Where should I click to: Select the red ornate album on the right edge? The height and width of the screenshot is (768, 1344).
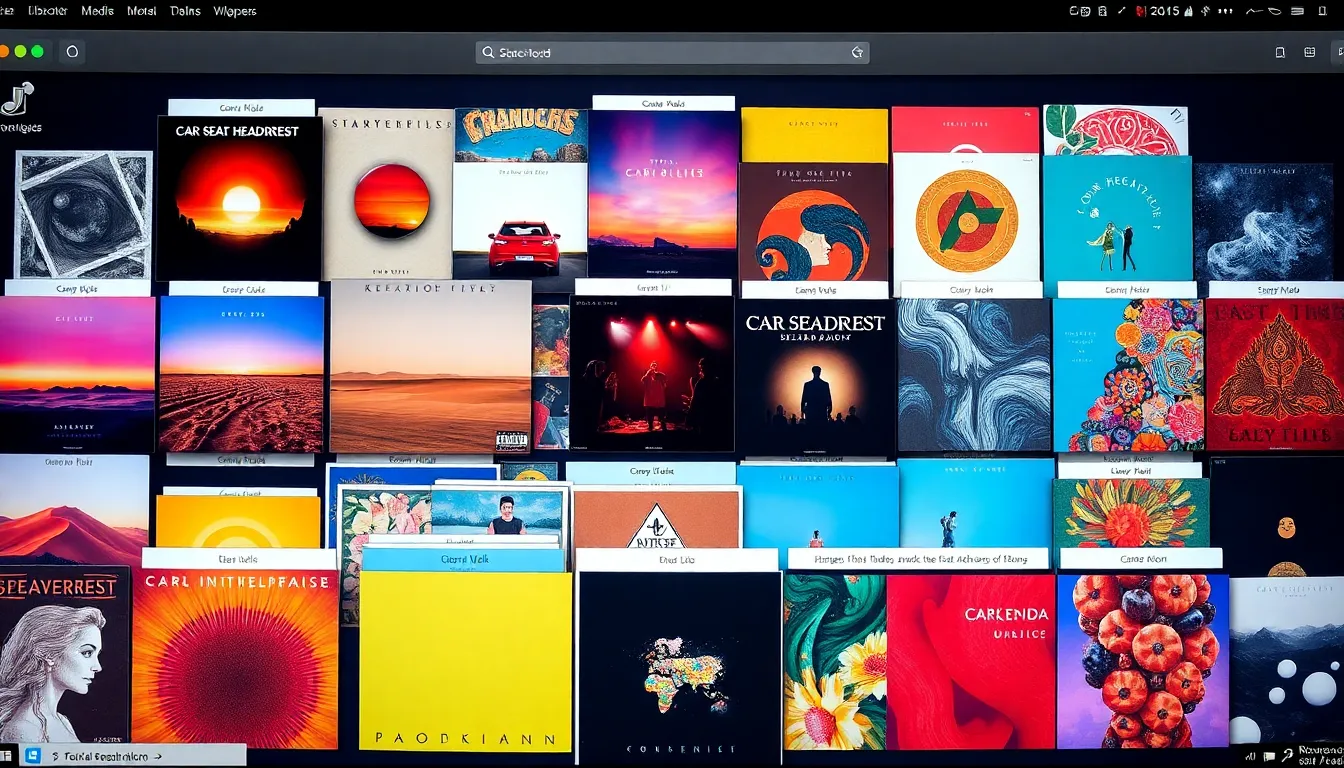click(1274, 374)
